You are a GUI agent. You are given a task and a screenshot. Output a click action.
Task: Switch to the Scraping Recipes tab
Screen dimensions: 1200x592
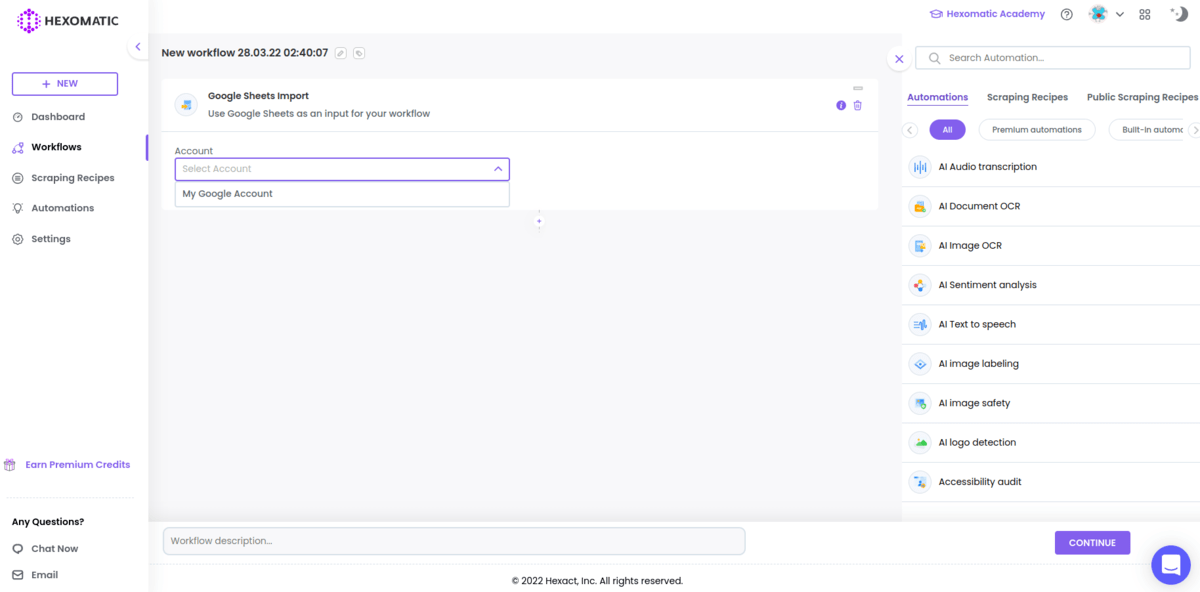1027,96
